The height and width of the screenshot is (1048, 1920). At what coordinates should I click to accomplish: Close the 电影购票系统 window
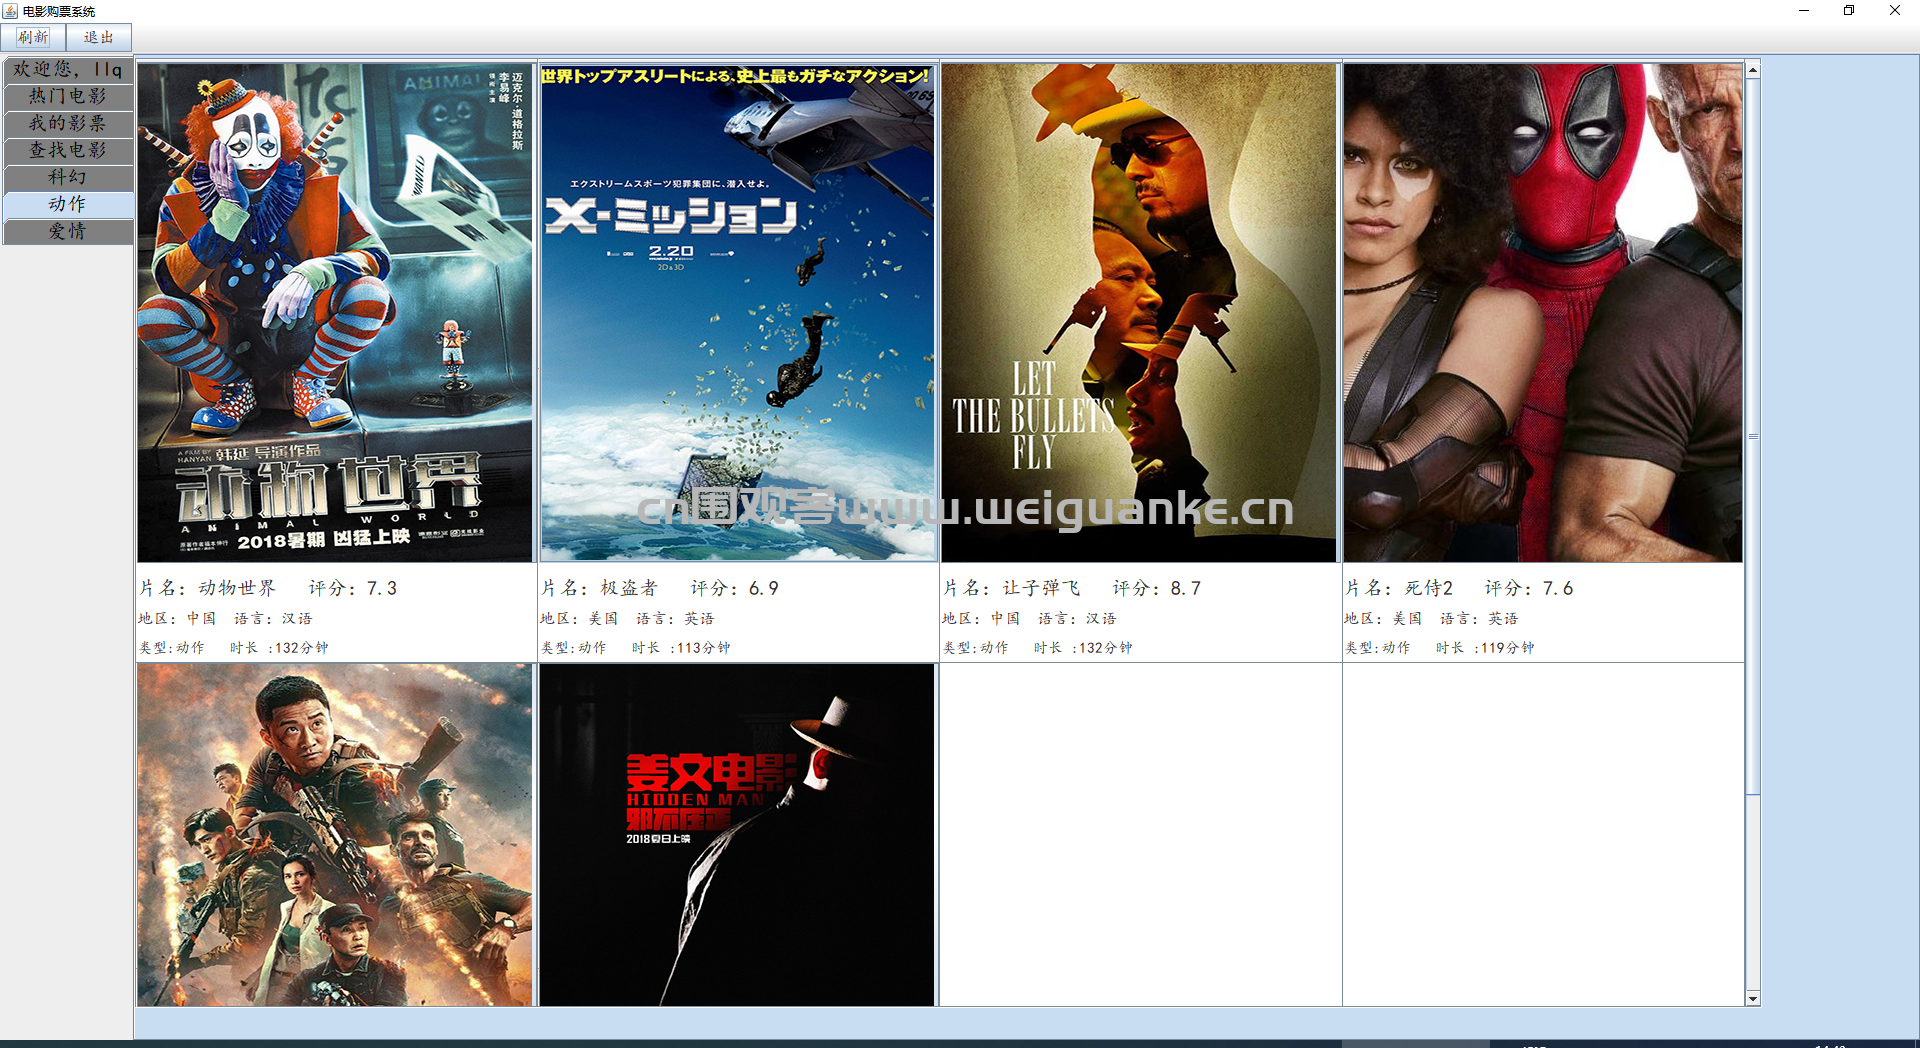[x=1895, y=11]
